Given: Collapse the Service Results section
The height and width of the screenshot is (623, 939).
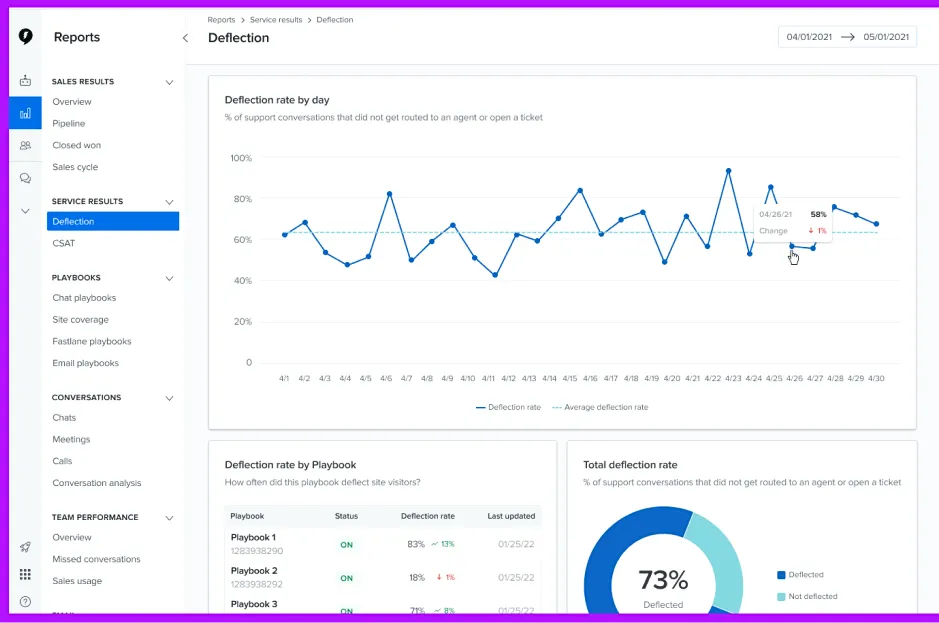Looking at the screenshot, I should (x=169, y=202).
